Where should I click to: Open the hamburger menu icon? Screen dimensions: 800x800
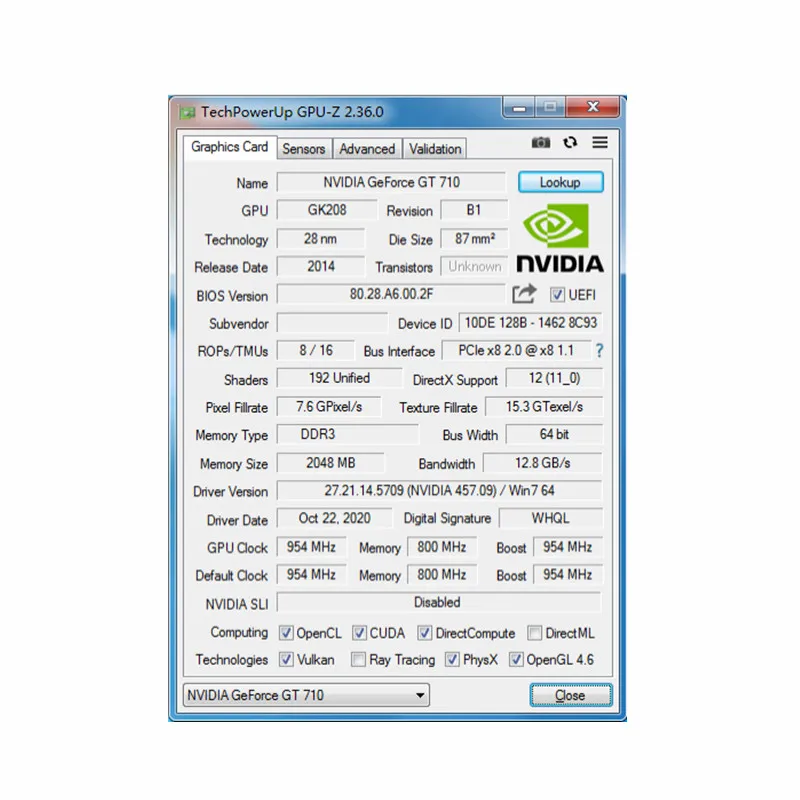pos(600,142)
